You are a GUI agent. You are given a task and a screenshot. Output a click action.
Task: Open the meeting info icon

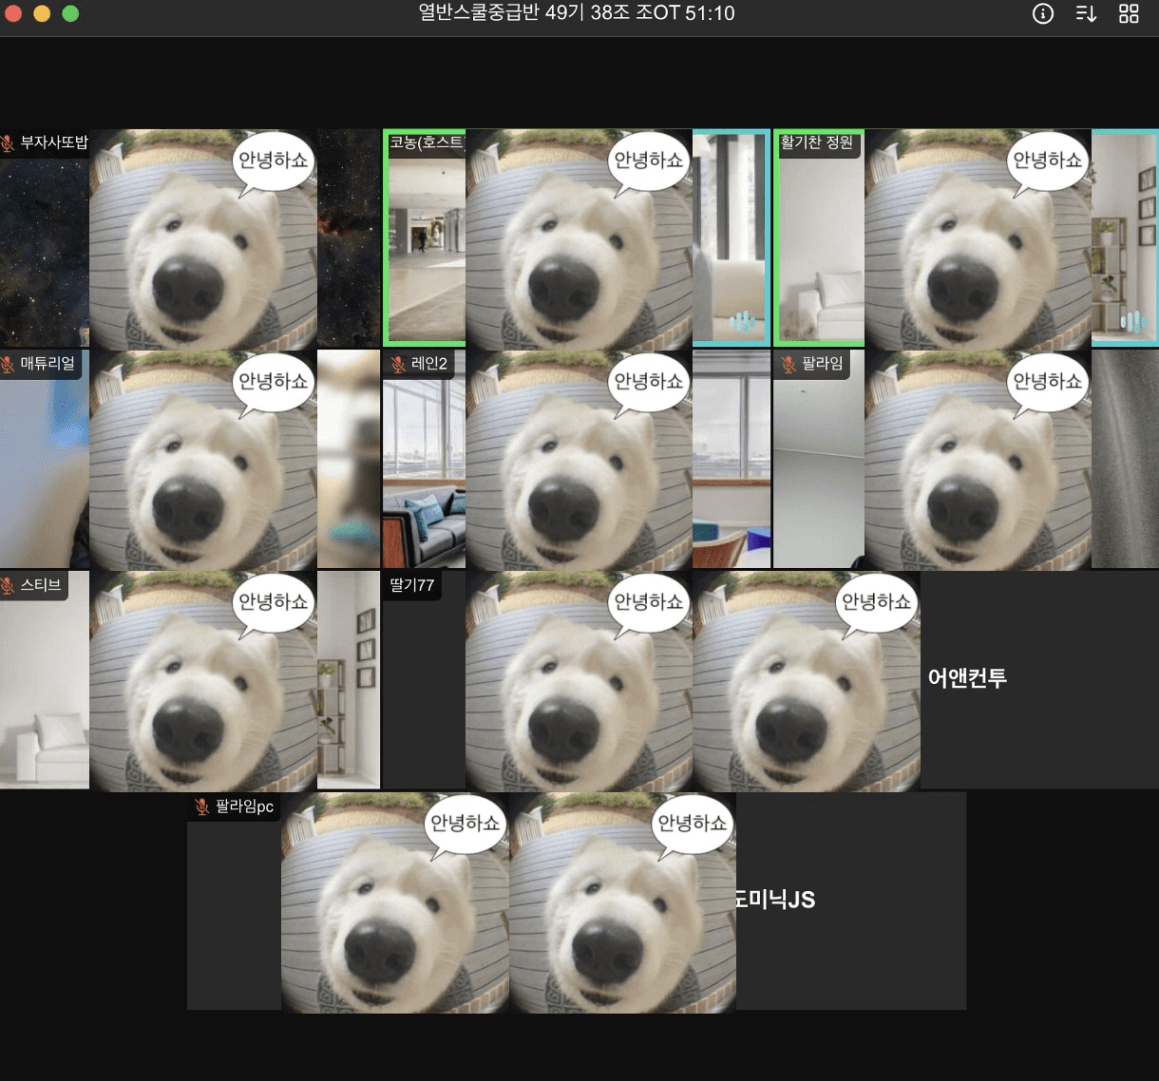1042,13
